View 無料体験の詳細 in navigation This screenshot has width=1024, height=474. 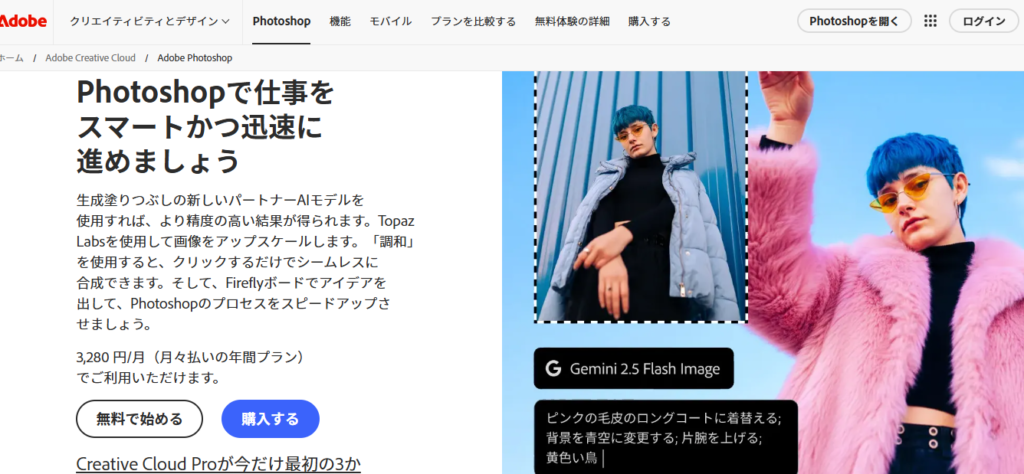point(572,22)
